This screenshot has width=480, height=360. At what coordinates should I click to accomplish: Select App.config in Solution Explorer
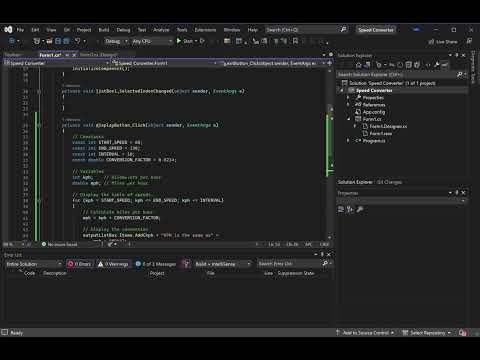374,112
